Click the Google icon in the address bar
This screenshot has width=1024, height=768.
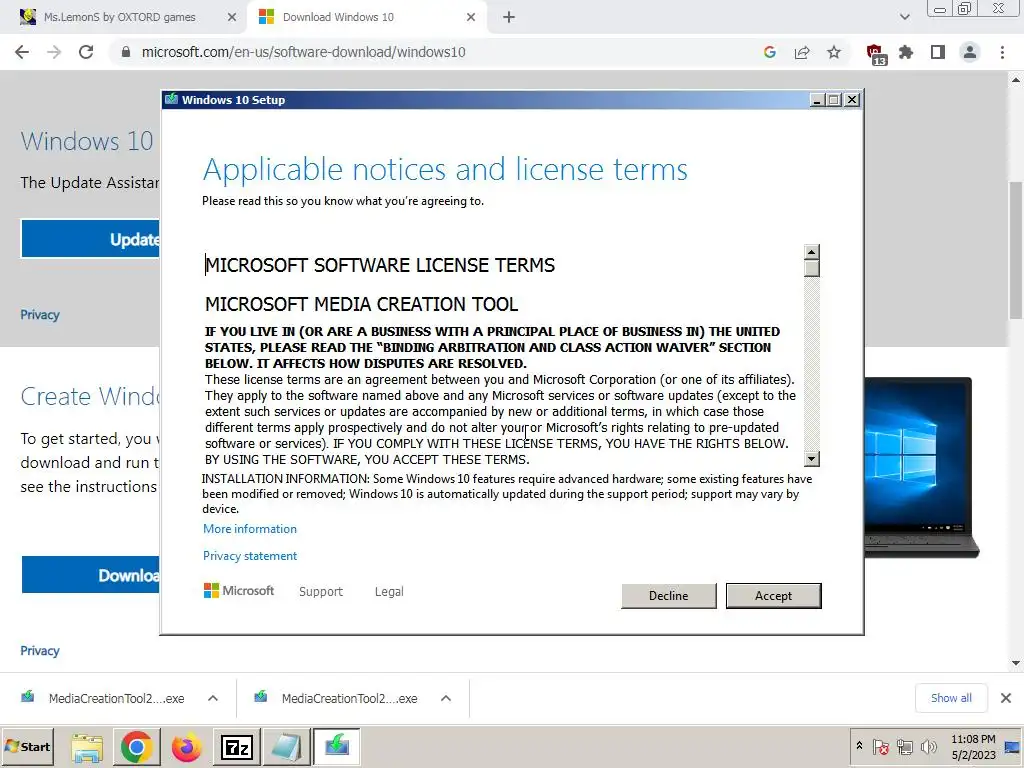(x=770, y=52)
